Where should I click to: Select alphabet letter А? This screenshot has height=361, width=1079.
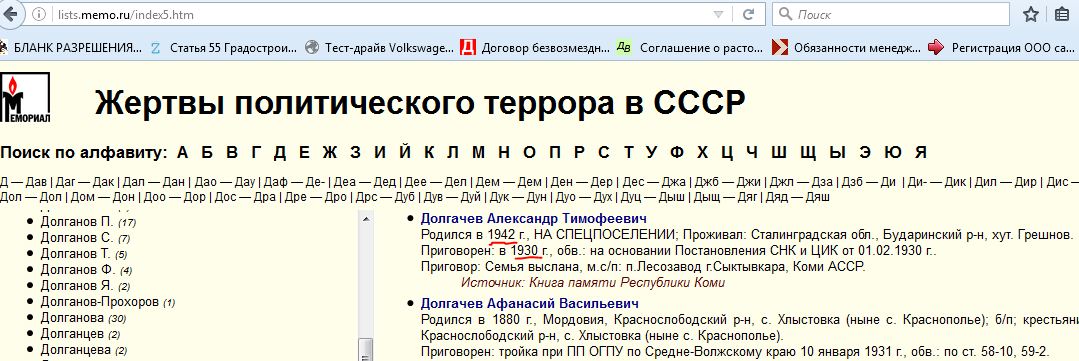pos(183,153)
